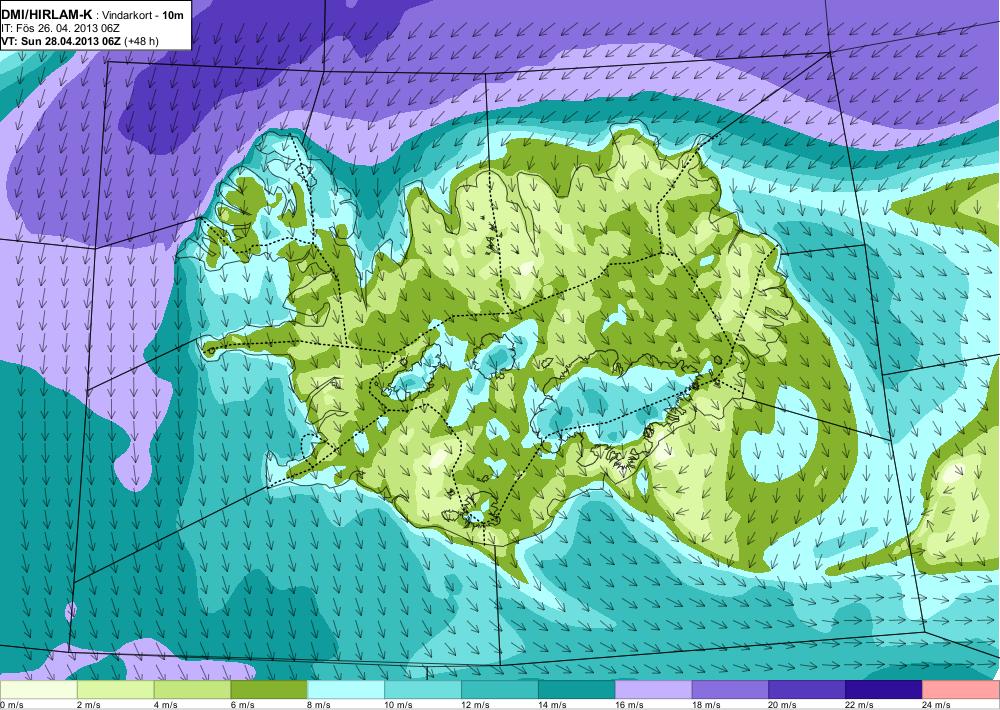
Task: Pick the teal 12–14 m/s legend swatch
Action: point(499,690)
